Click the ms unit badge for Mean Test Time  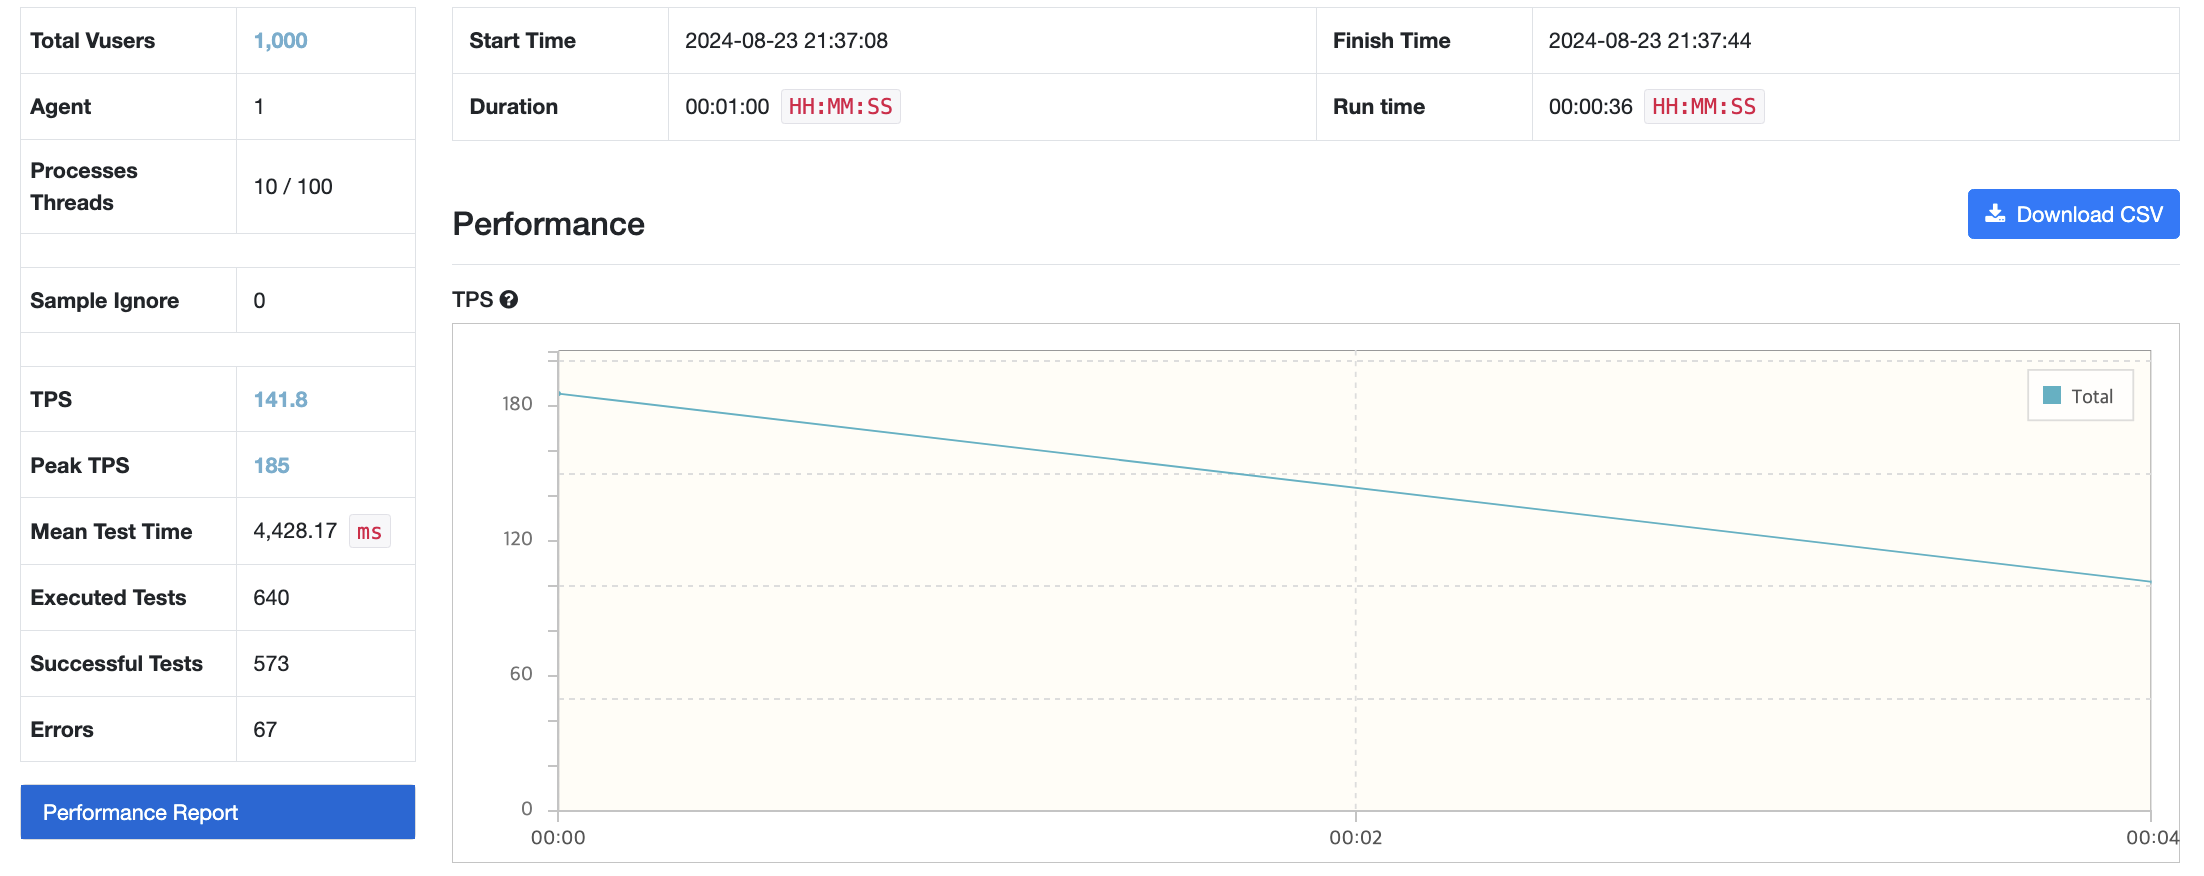[369, 532]
